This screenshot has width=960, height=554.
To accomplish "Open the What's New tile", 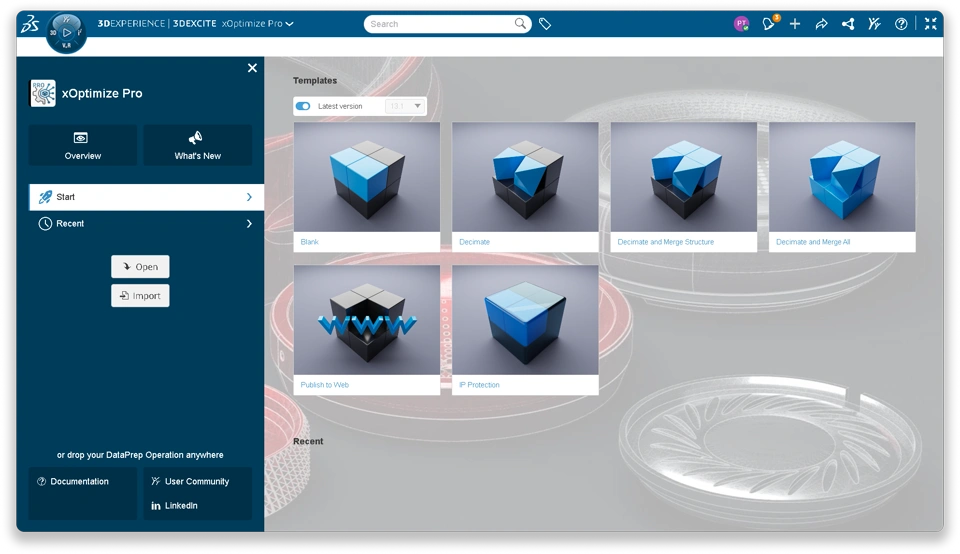I will pos(198,145).
